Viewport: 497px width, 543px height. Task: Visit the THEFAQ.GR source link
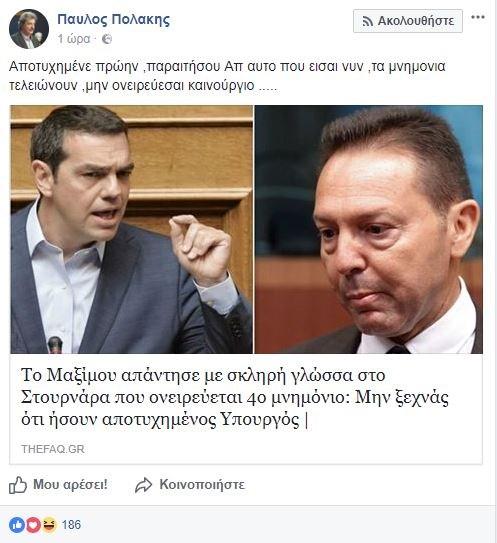coord(53,449)
